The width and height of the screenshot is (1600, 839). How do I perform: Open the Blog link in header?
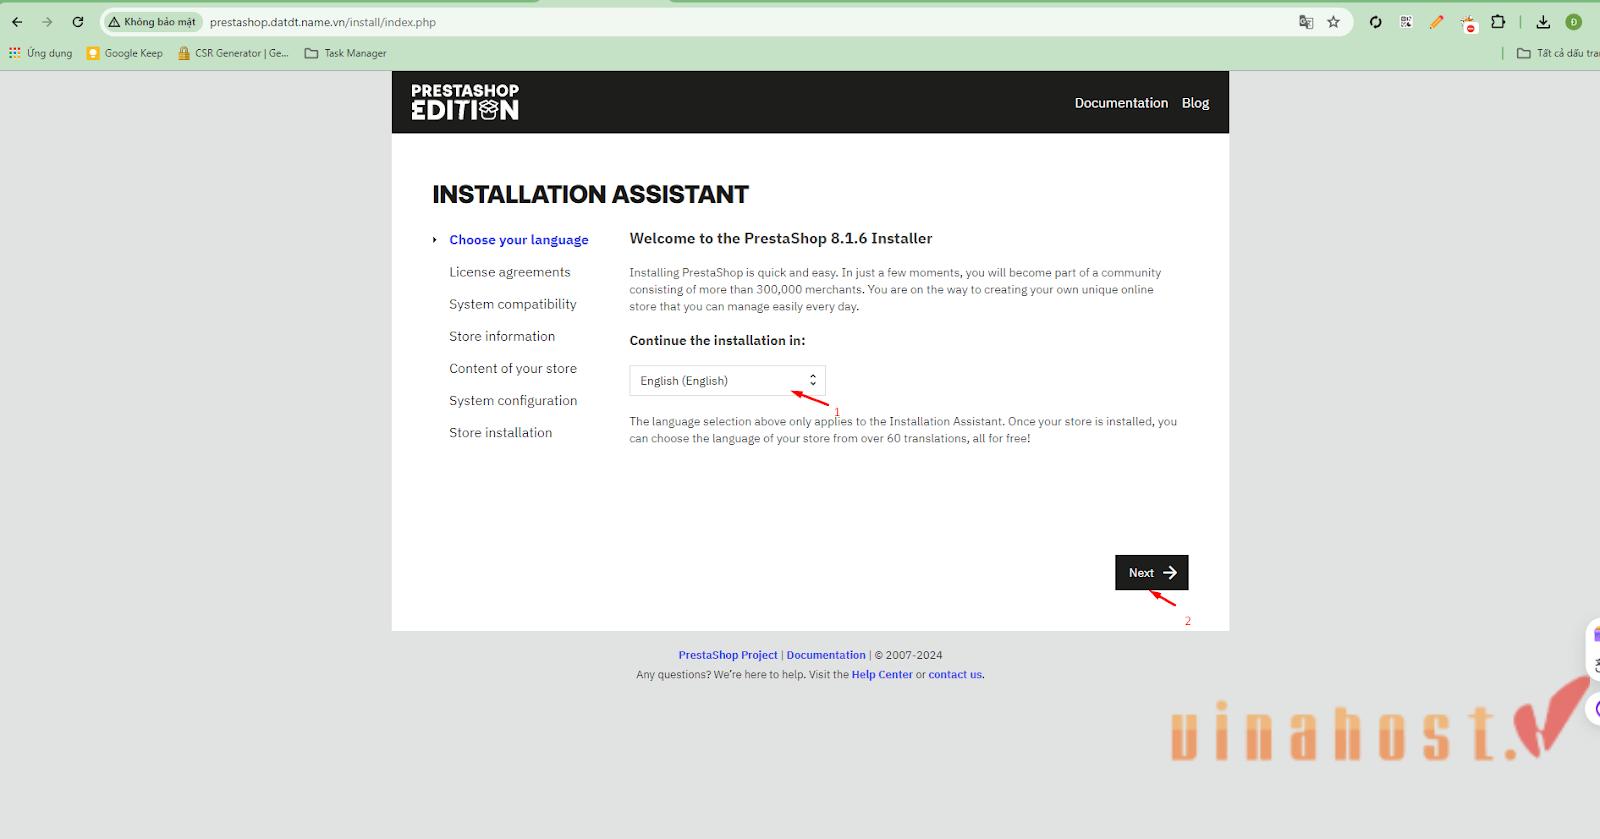tap(1195, 103)
